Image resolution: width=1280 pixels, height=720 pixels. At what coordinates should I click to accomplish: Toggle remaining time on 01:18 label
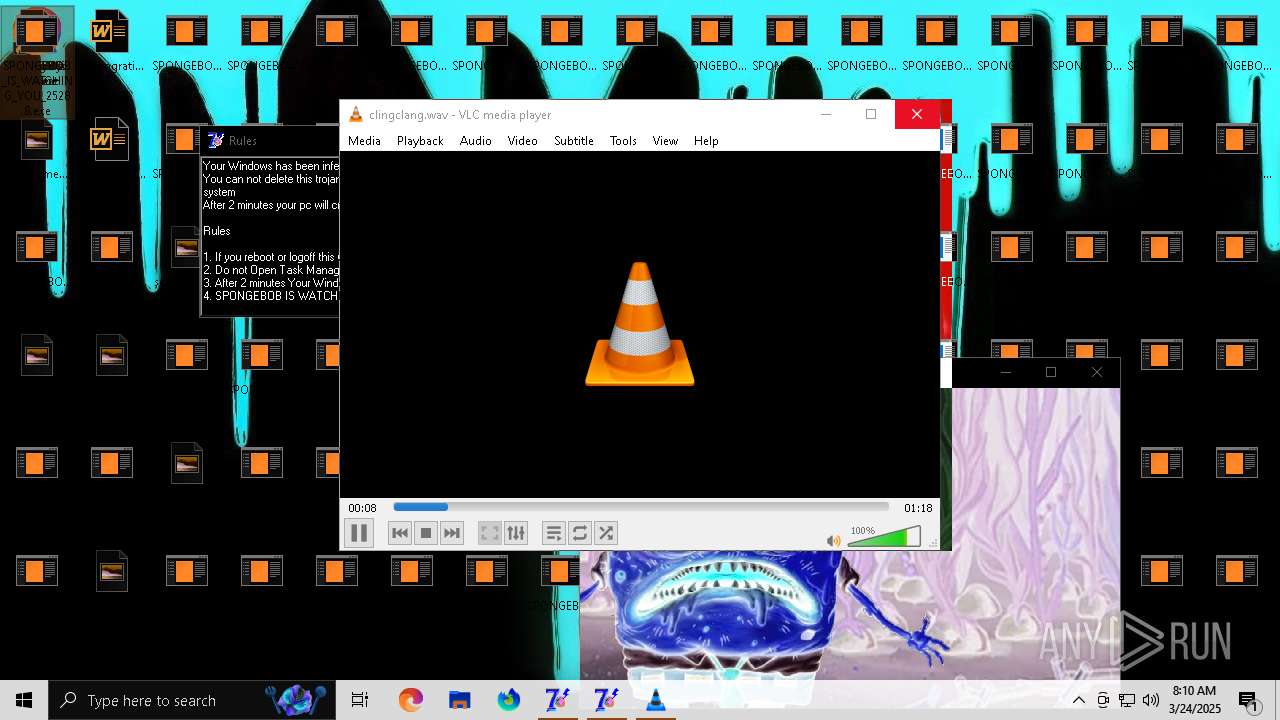point(918,508)
